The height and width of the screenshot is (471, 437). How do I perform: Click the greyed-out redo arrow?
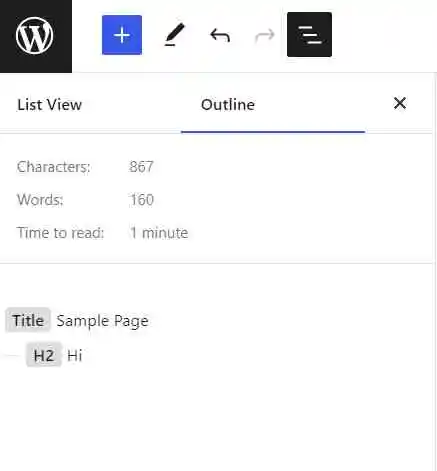pos(264,35)
